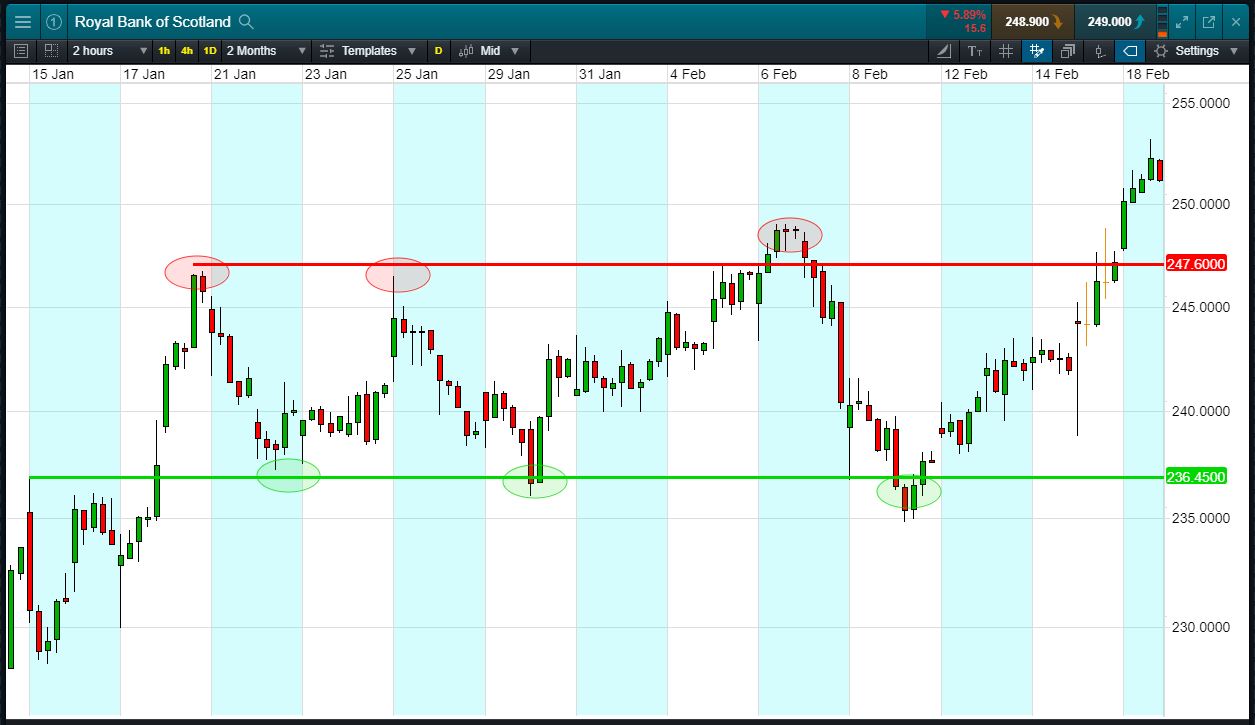
Task: Select the red 247.6000 resistance line label
Action: tap(1196, 265)
